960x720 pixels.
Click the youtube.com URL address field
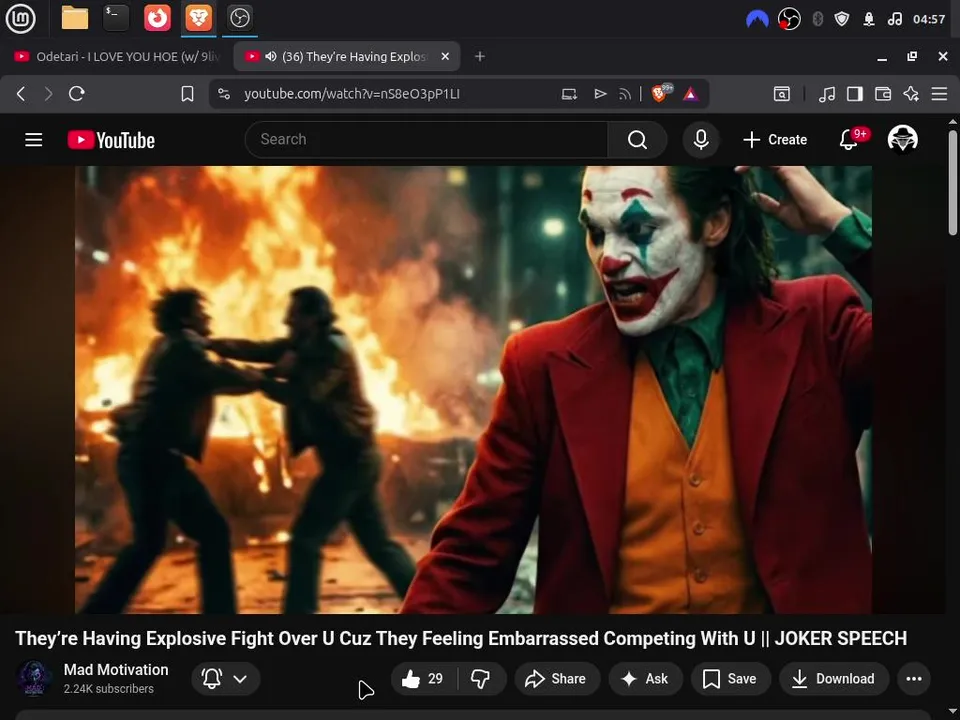tap(351, 94)
